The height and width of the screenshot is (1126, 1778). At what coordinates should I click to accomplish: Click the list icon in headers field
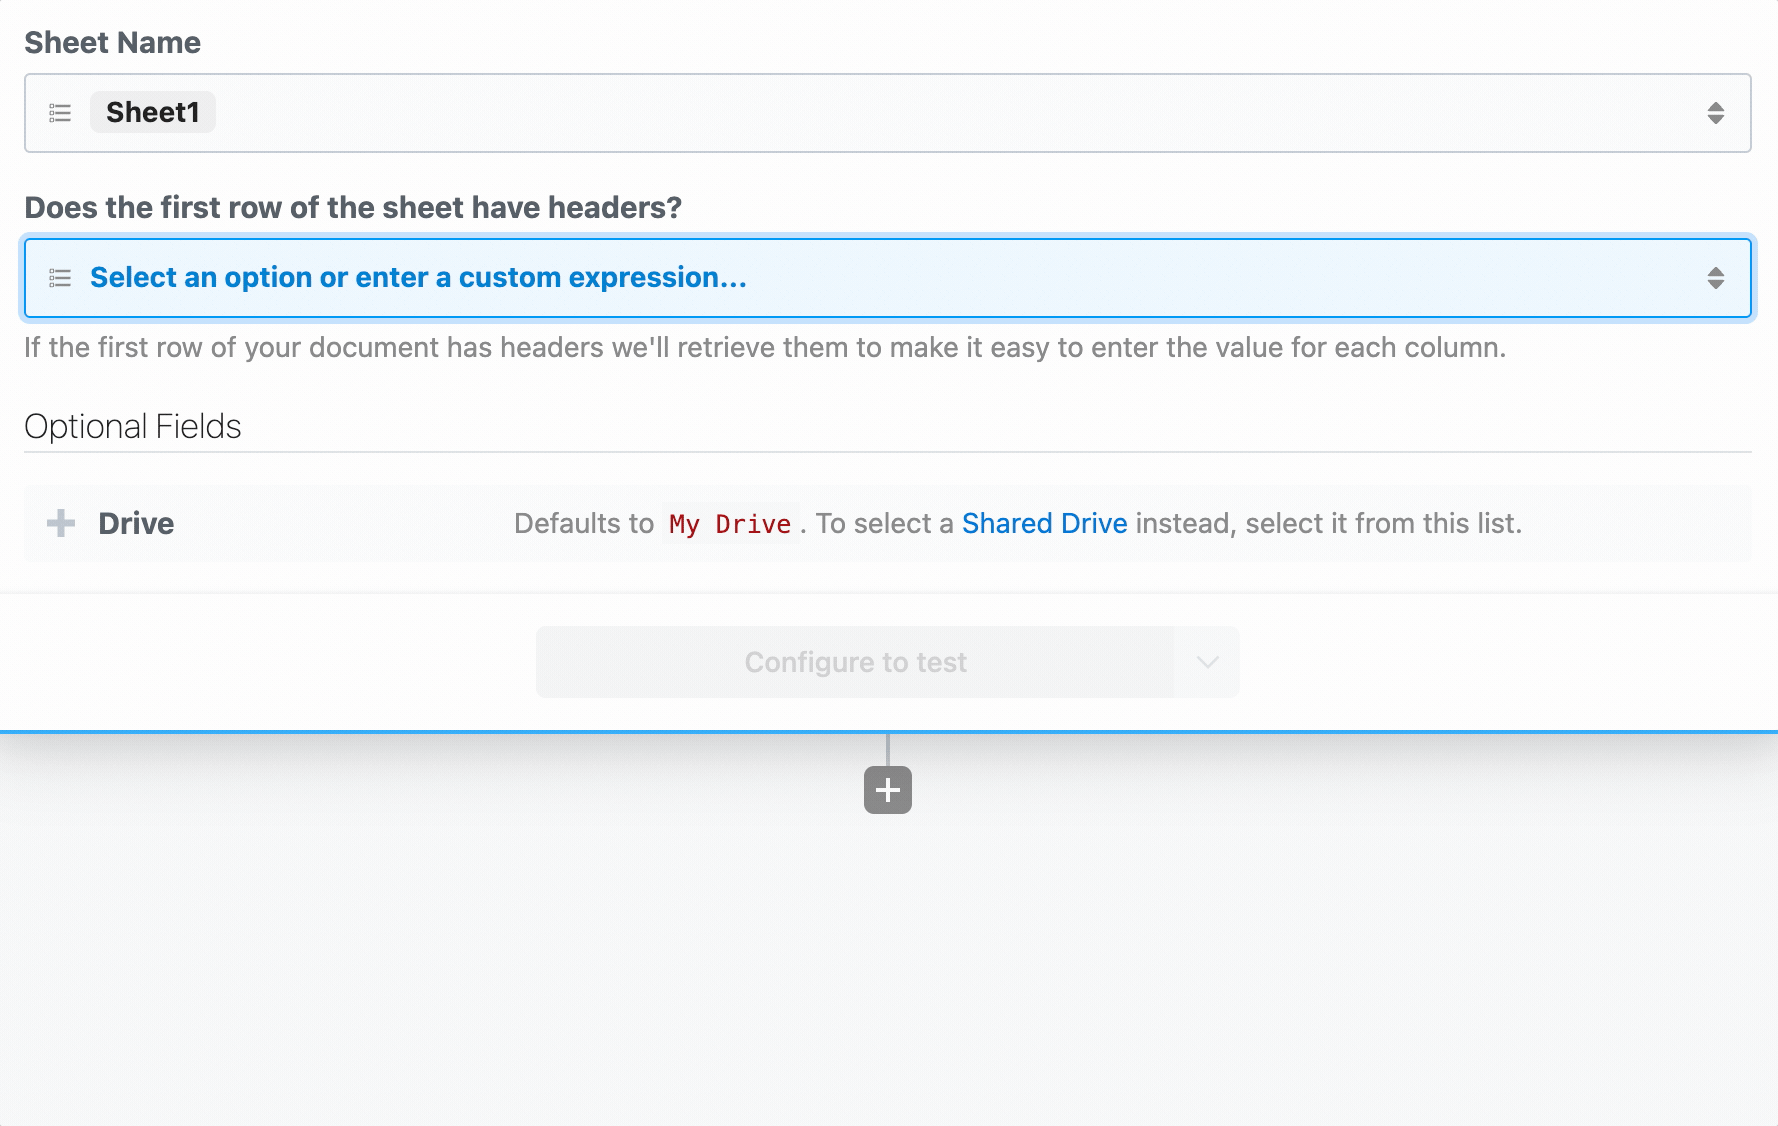point(60,278)
